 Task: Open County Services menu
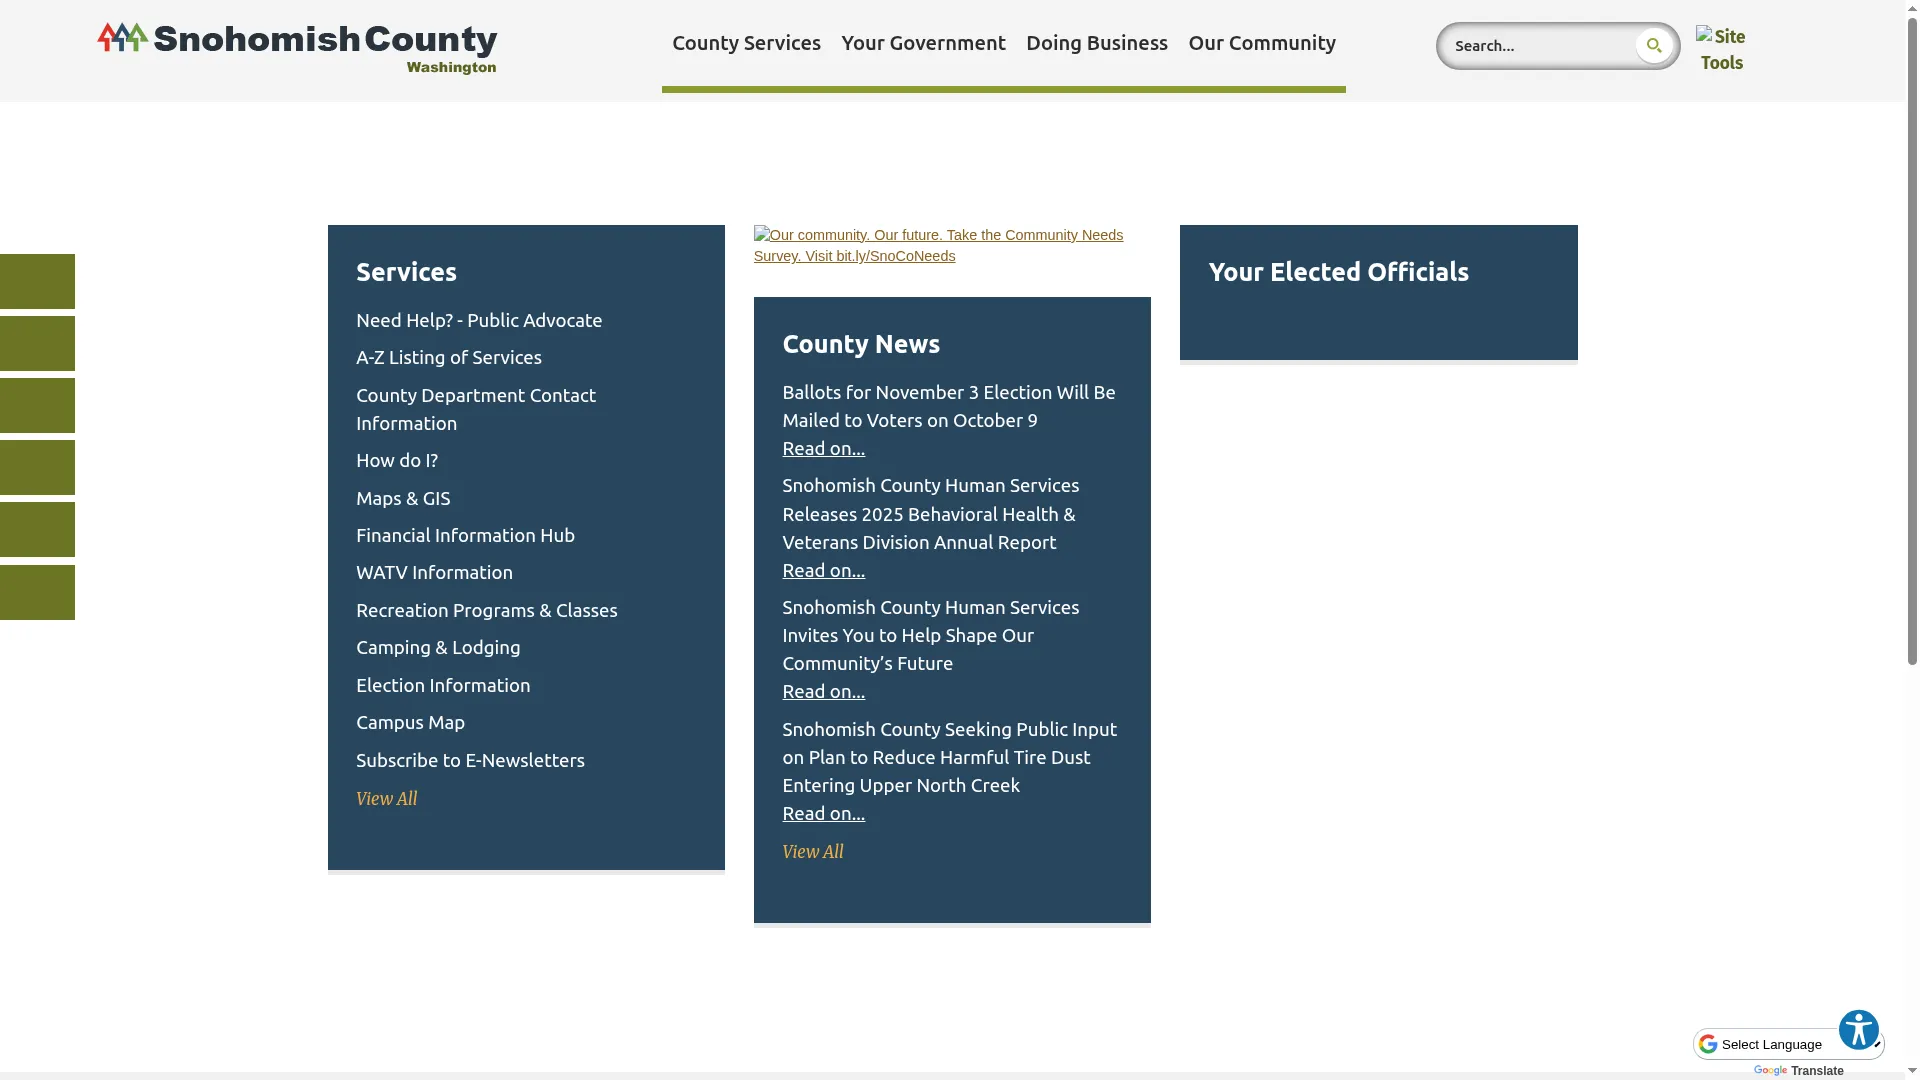tap(746, 43)
